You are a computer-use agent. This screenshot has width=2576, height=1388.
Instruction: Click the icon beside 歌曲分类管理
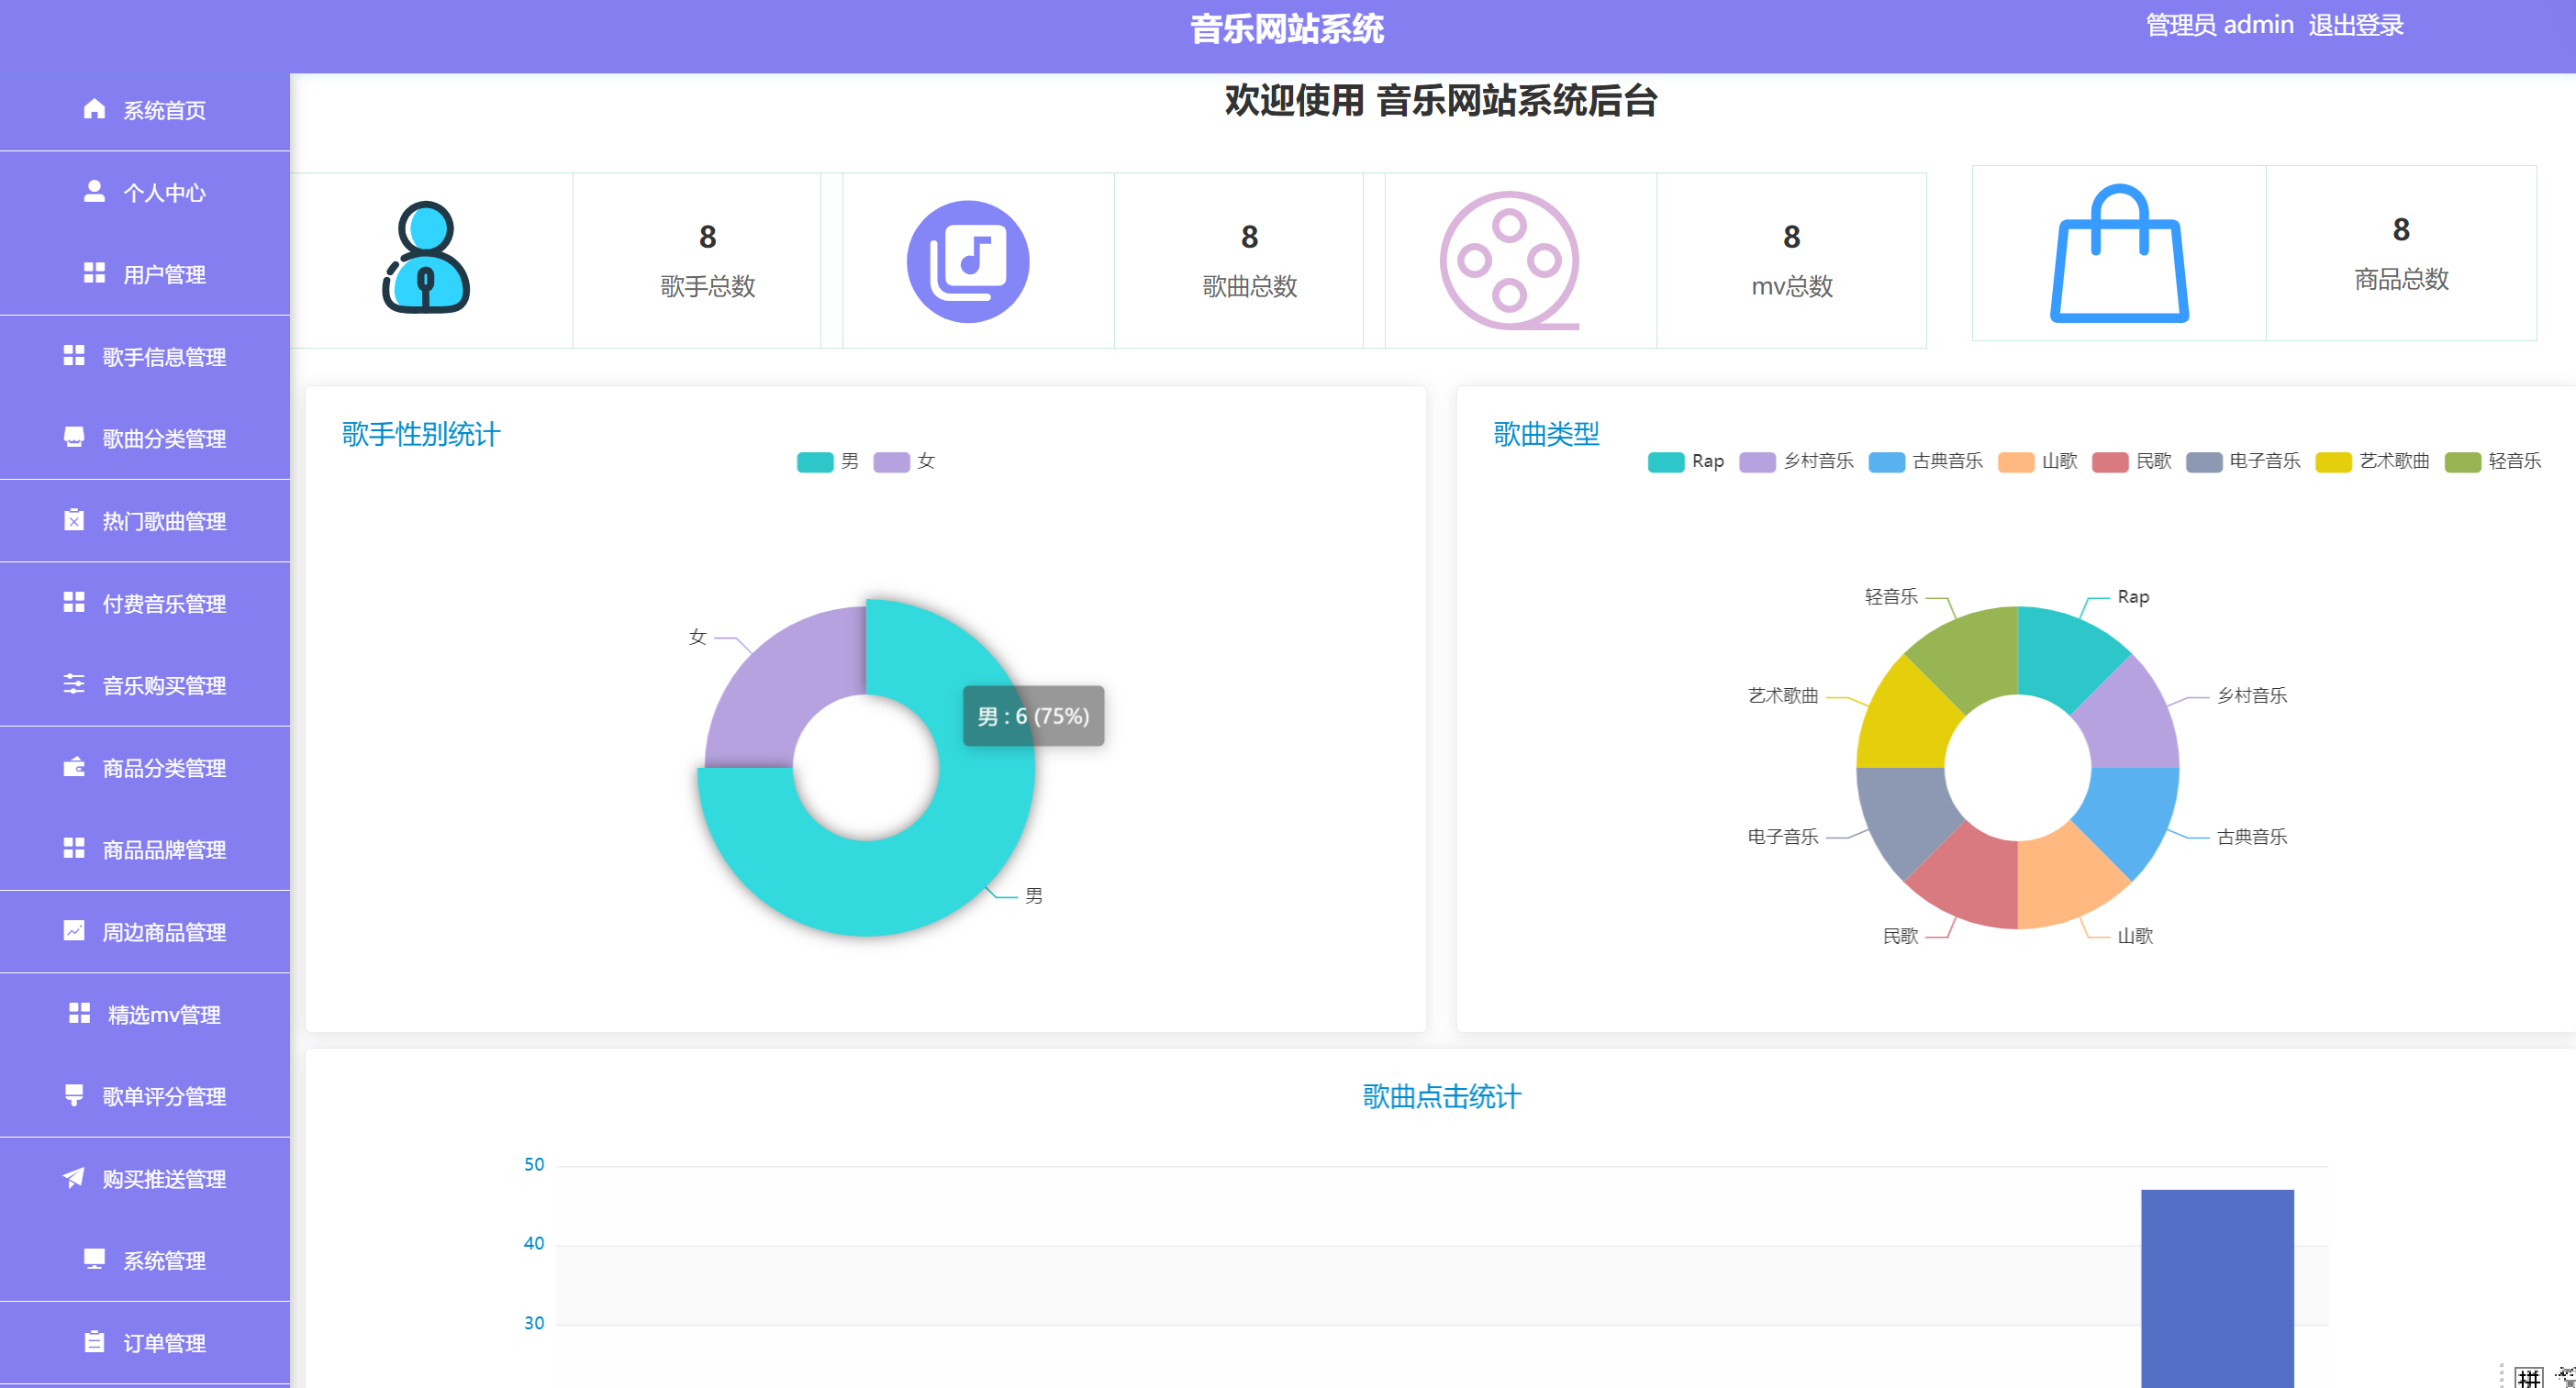pyautogui.click(x=74, y=438)
